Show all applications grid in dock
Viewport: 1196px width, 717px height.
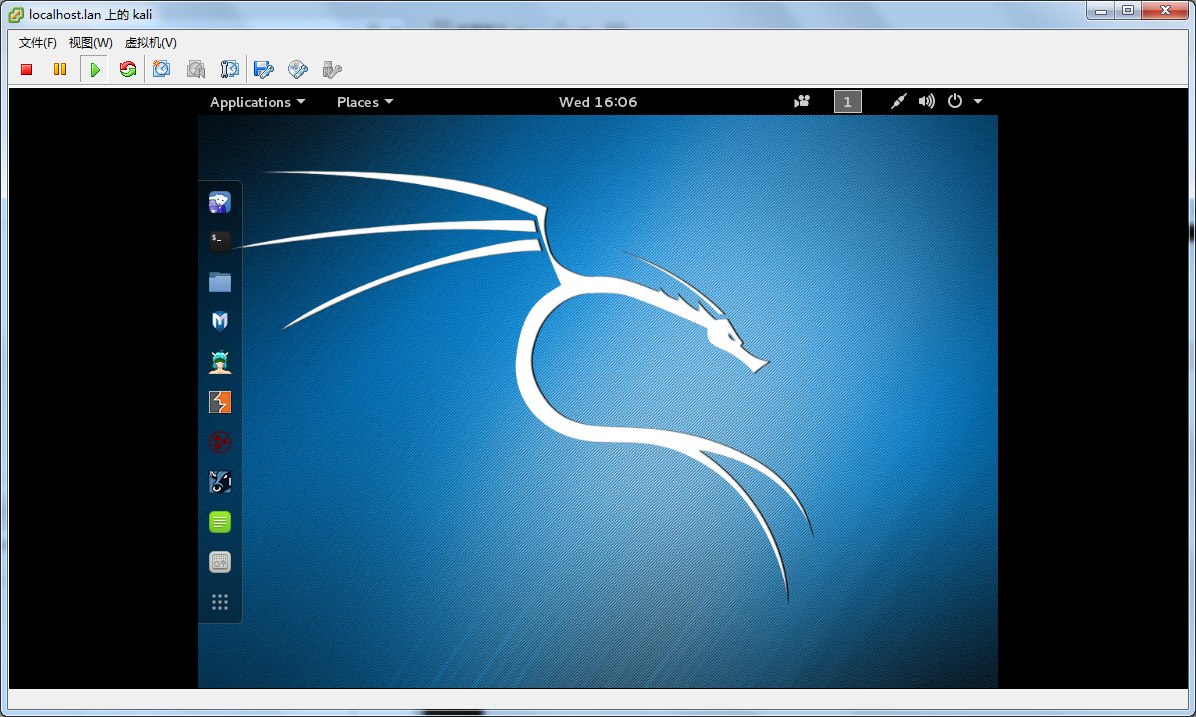(220, 602)
